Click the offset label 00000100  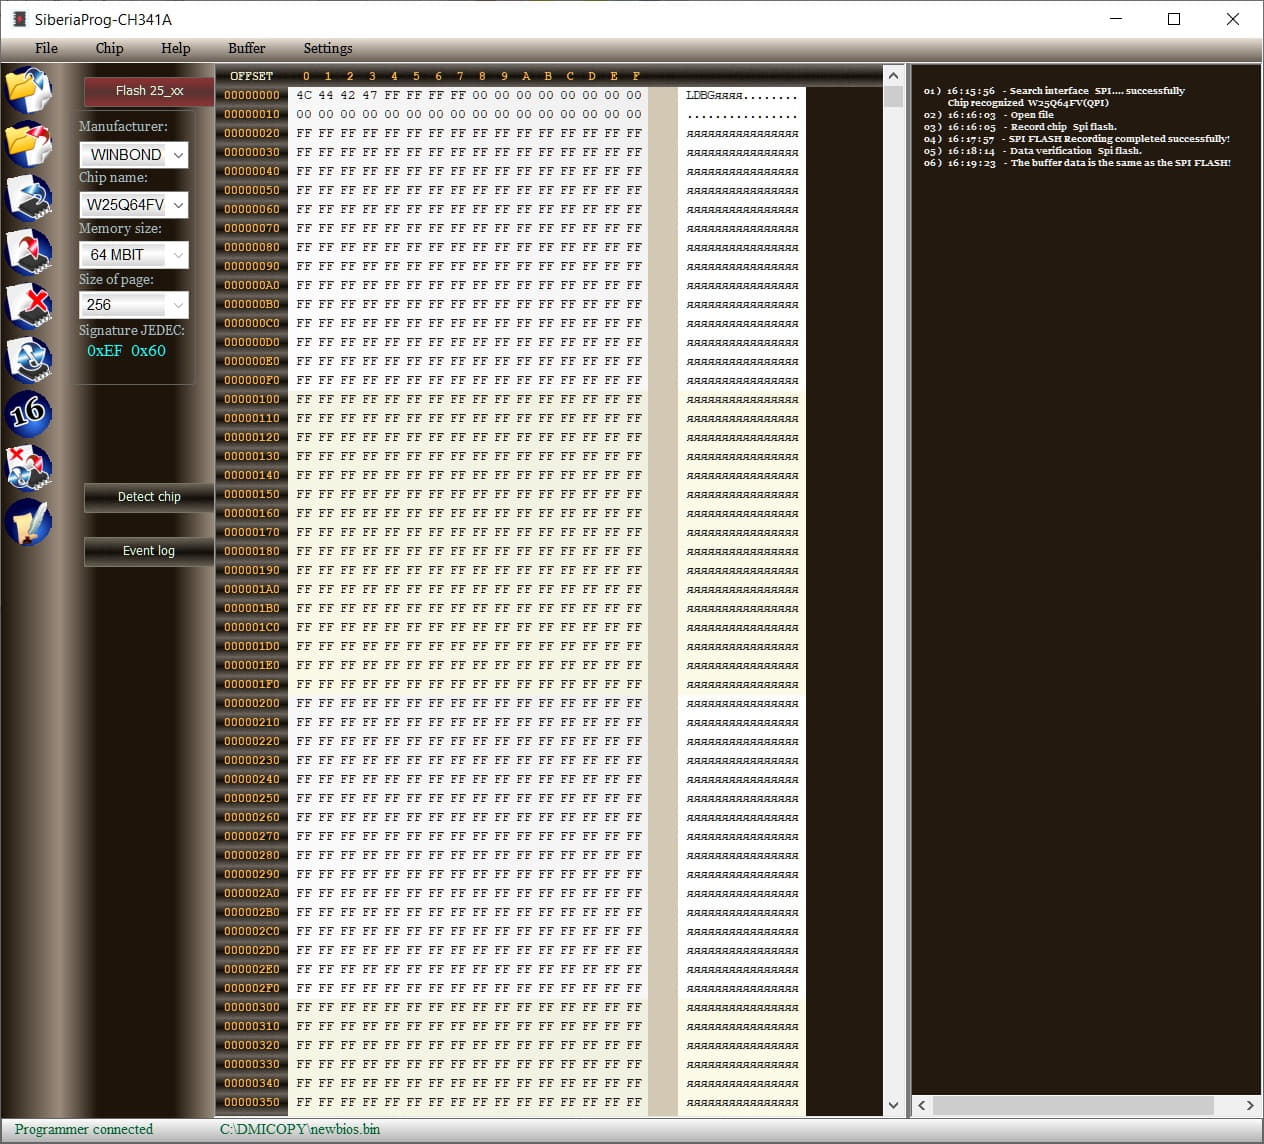252,399
